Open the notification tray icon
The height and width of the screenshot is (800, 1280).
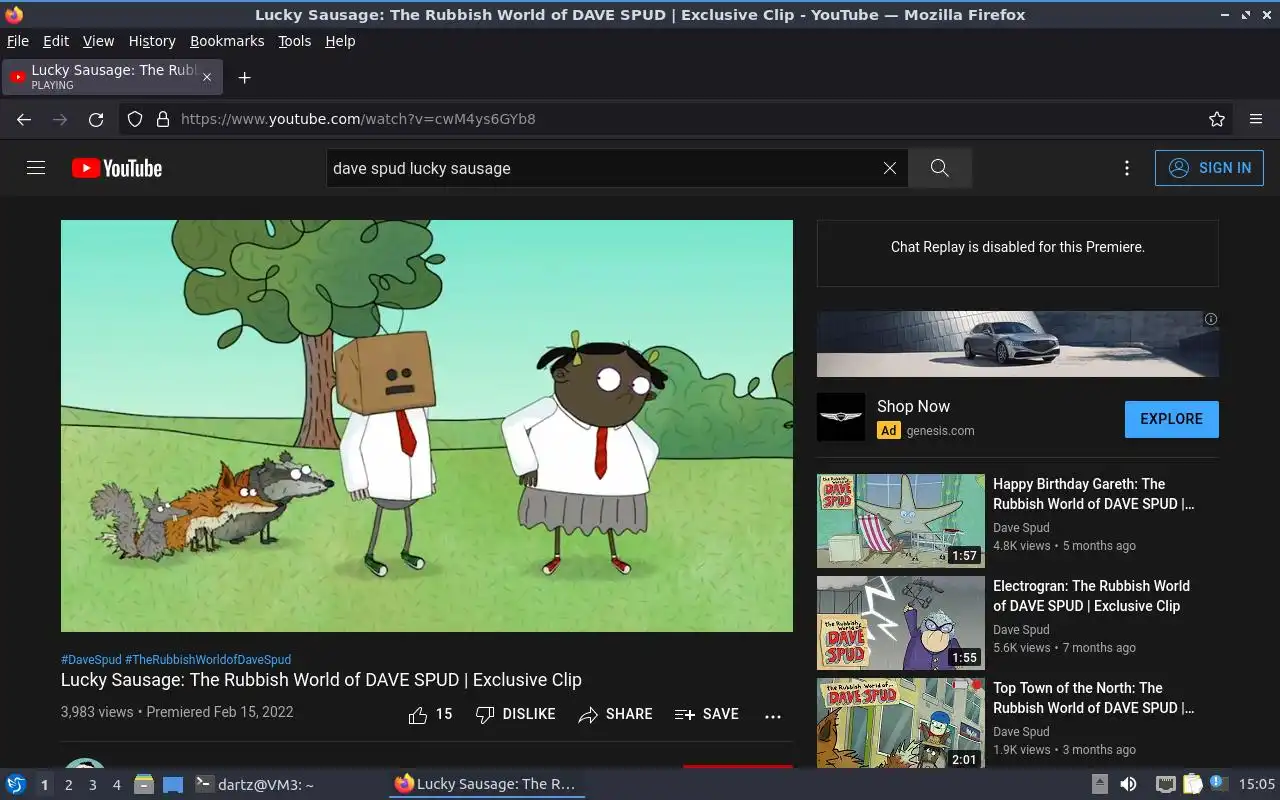click(1218, 784)
